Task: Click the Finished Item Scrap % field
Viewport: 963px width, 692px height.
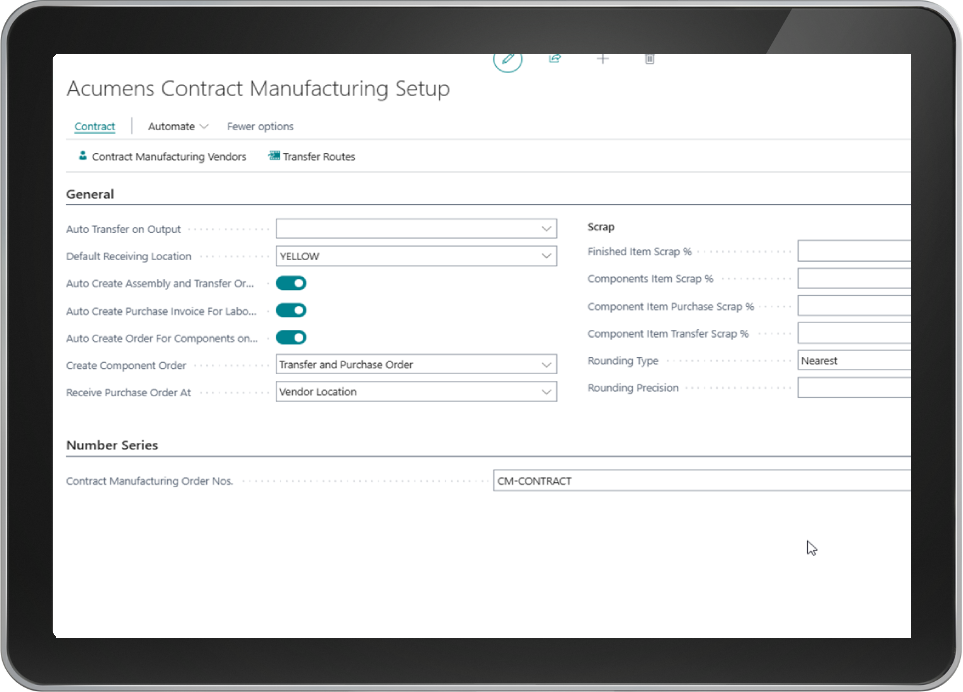Action: 854,251
